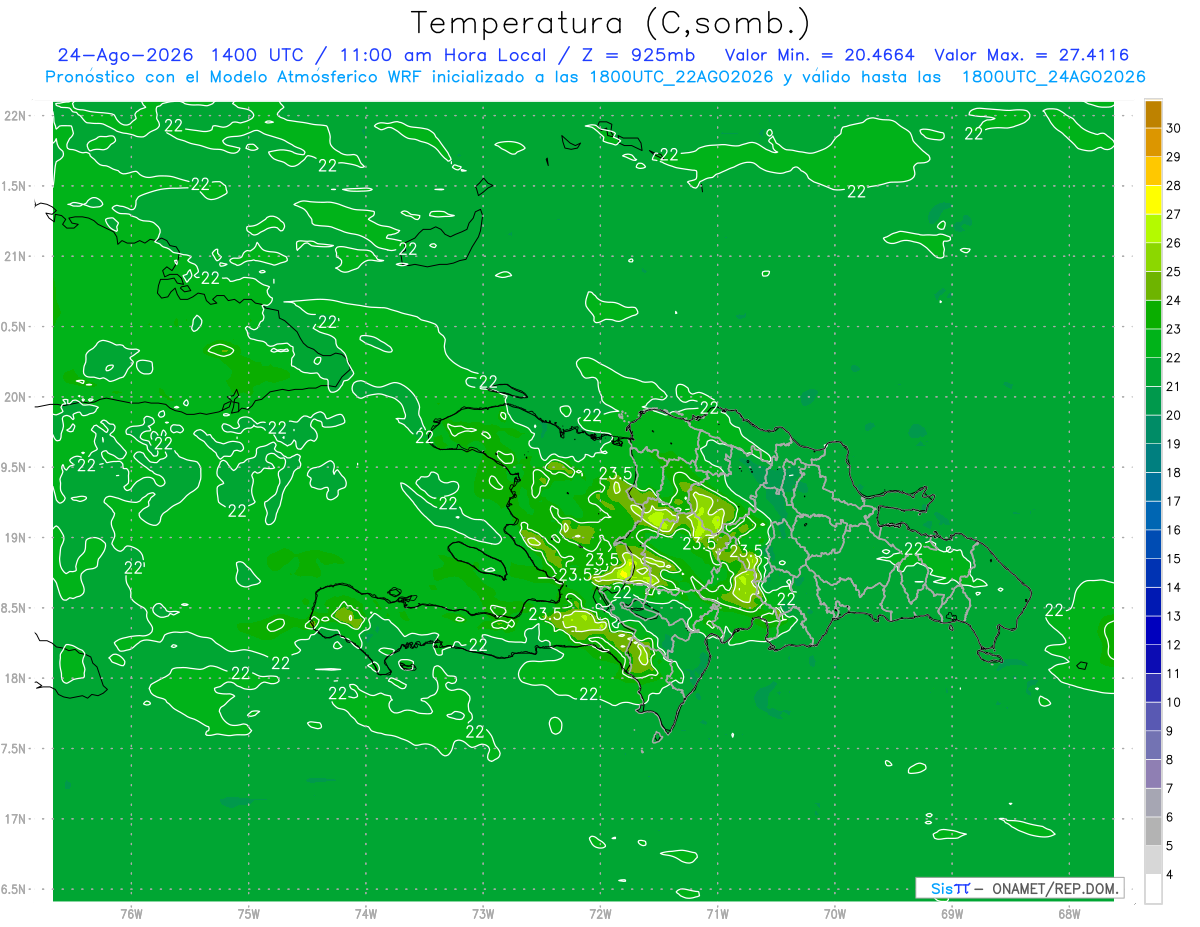Click the title "Temperatura (C,somb.)"
The height and width of the screenshot is (927, 1200).
610,23
